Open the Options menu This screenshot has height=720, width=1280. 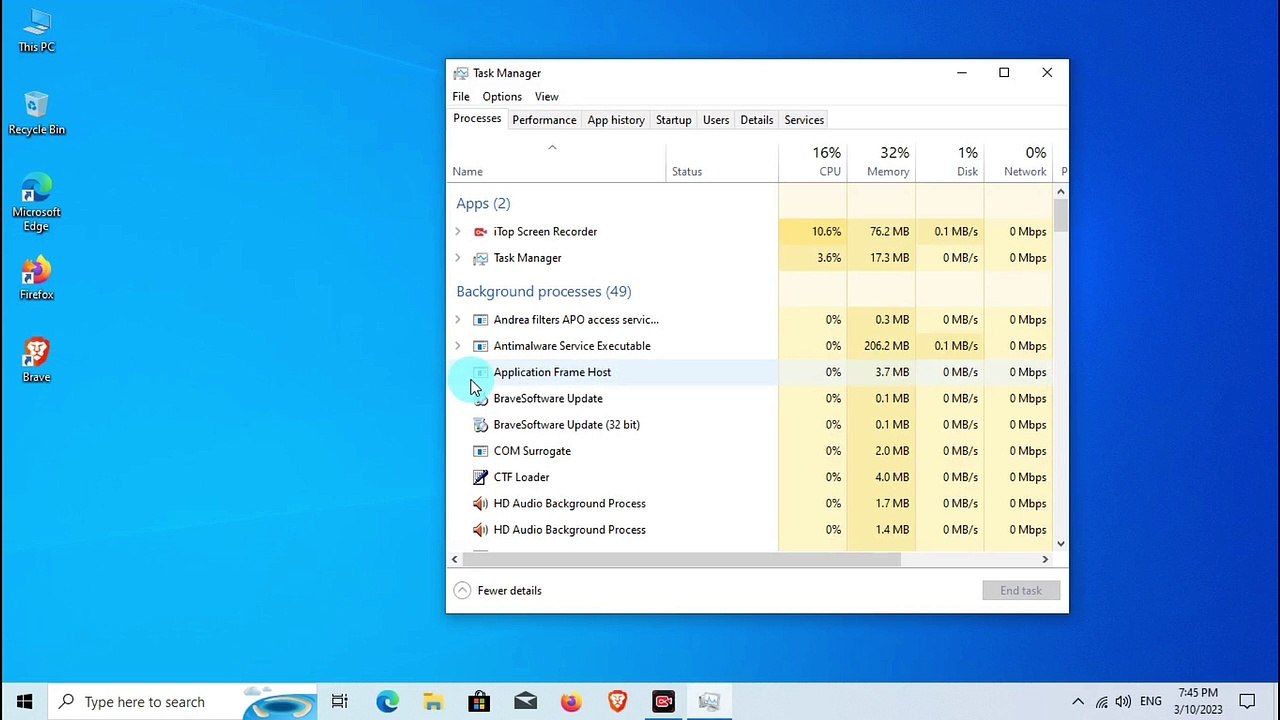click(502, 97)
